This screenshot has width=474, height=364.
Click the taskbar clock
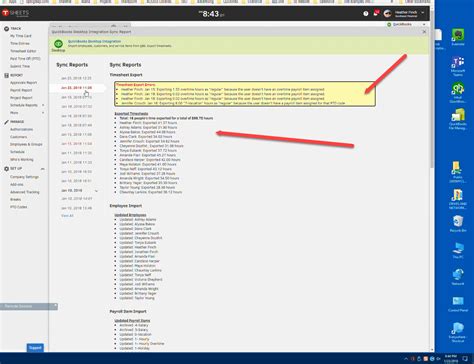coord(451,358)
